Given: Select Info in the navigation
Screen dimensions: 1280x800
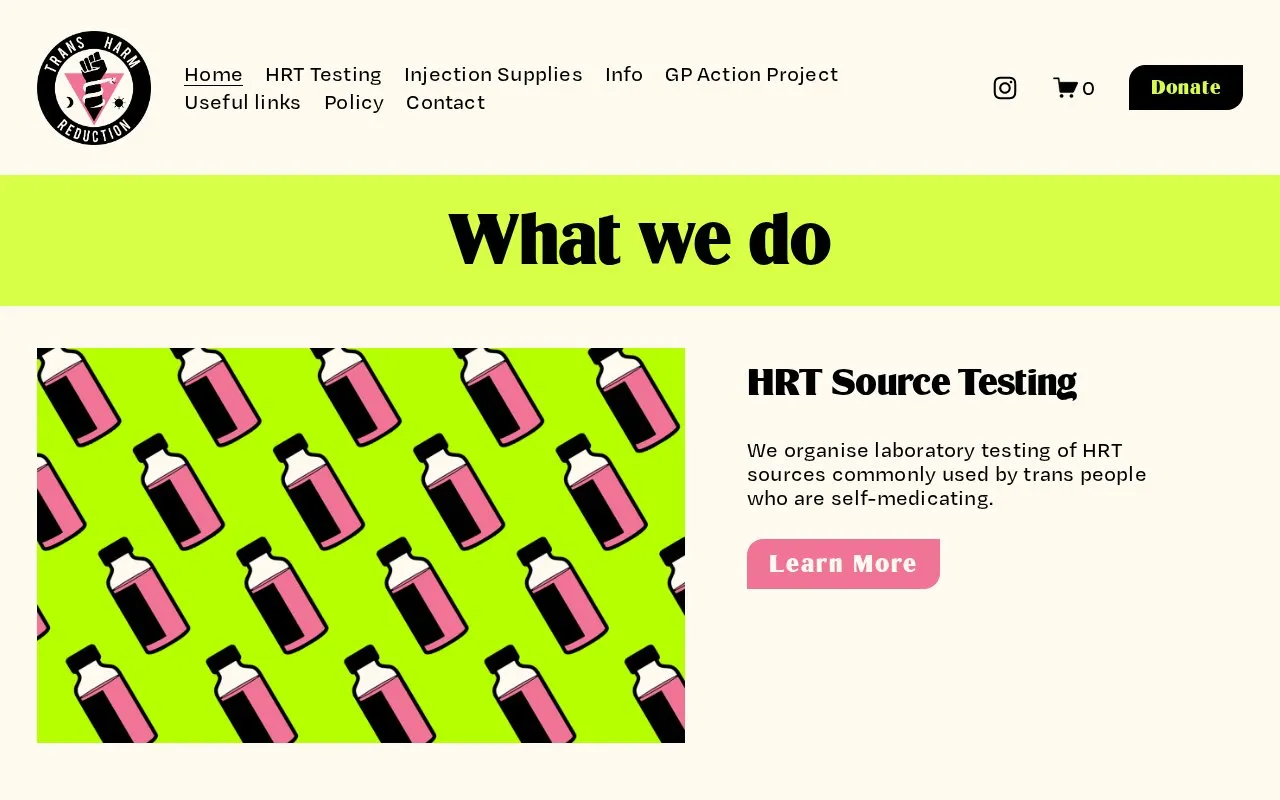Looking at the screenshot, I should pyautogui.click(x=624, y=75).
